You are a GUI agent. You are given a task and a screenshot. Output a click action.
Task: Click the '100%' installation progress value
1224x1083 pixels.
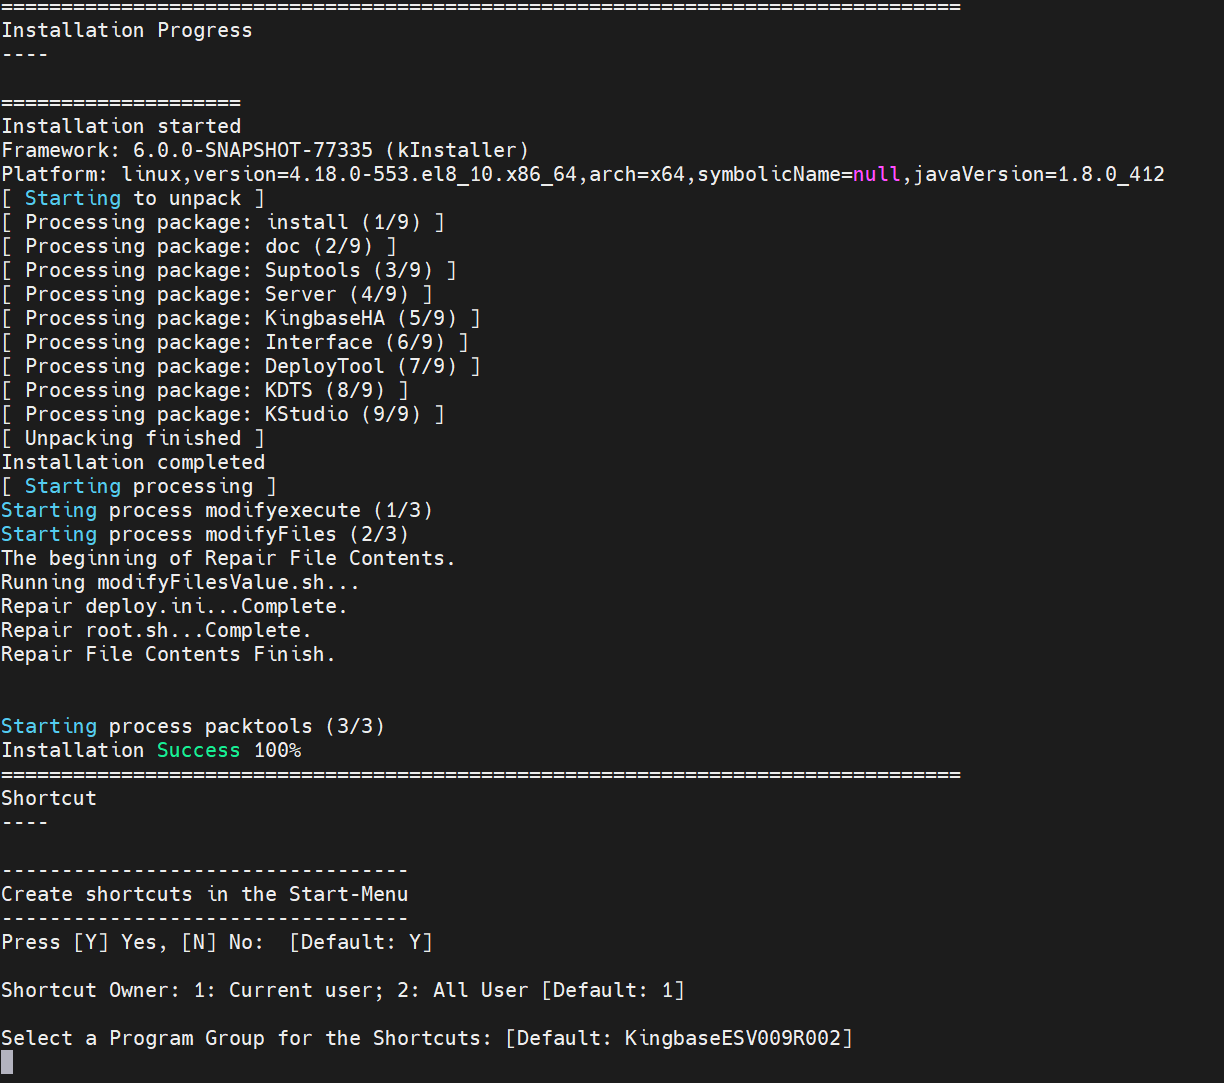tap(277, 750)
